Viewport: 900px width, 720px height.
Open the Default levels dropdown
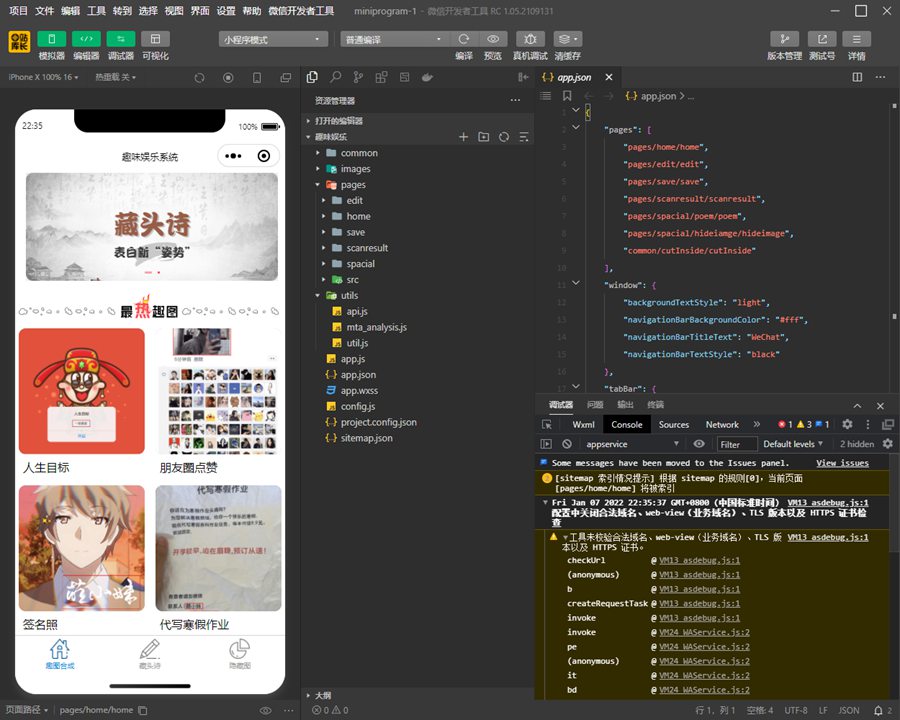pyautogui.click(x=793, y=444)
